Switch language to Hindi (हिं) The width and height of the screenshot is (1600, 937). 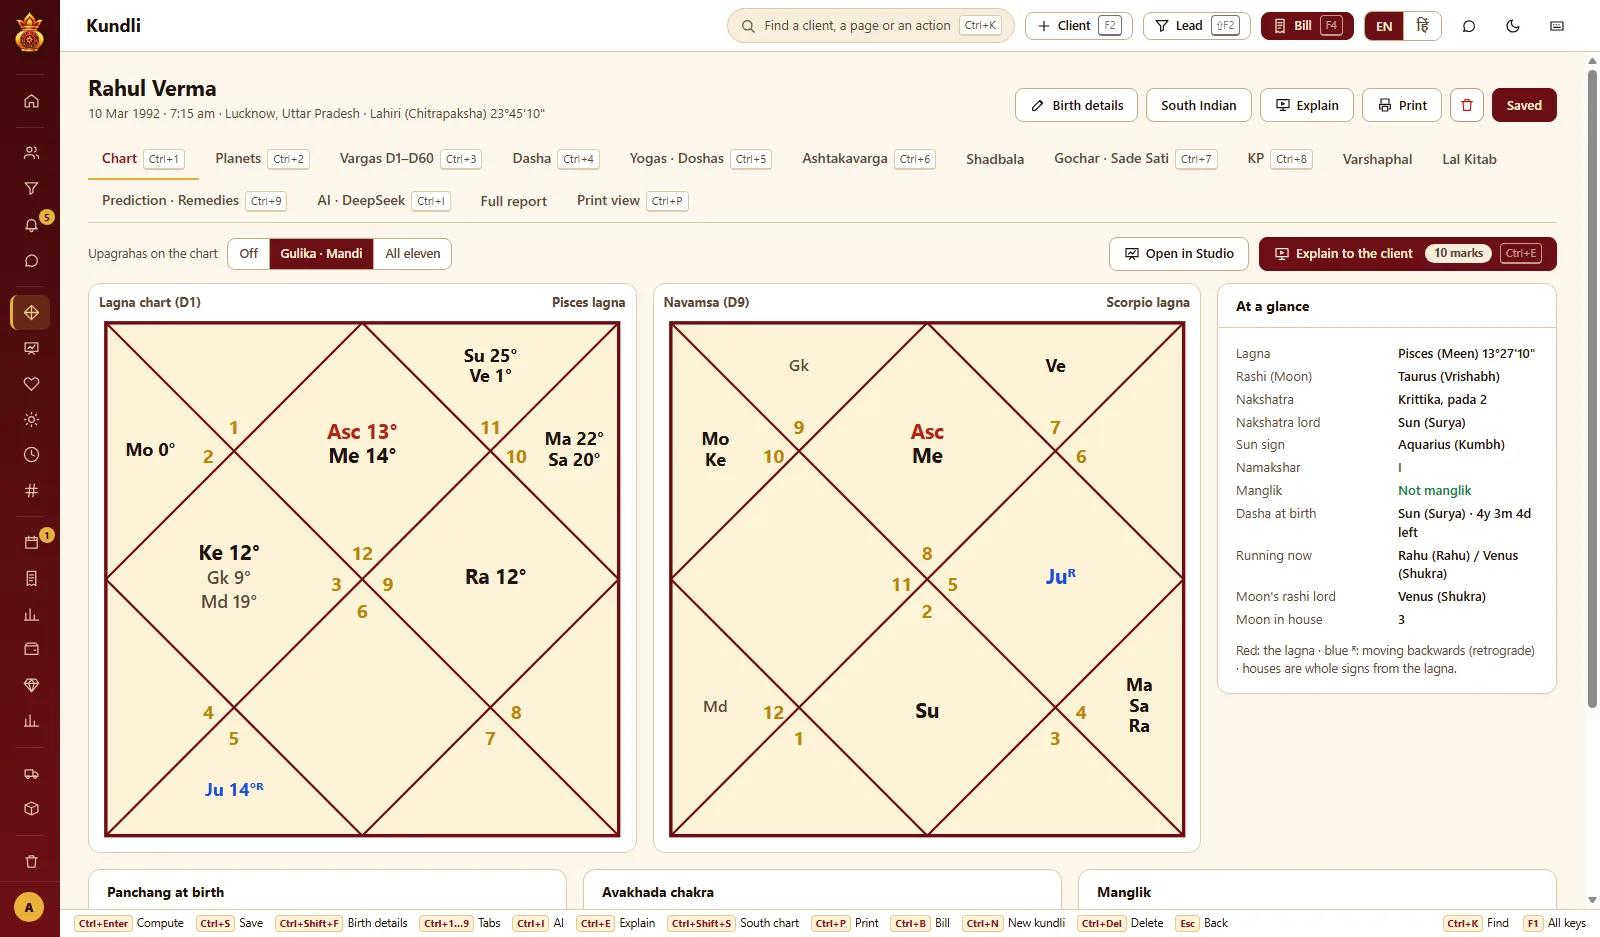click(1422, 26)
